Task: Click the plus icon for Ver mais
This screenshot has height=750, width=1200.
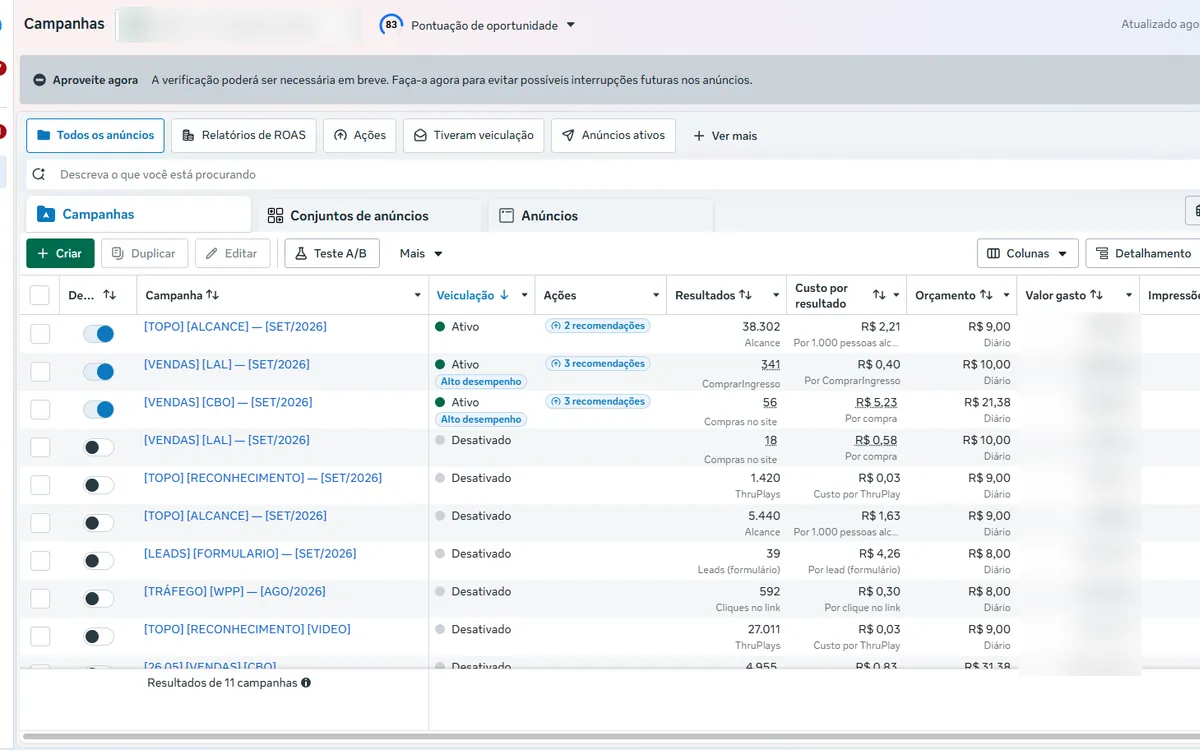Action: [x=699, y=136]
